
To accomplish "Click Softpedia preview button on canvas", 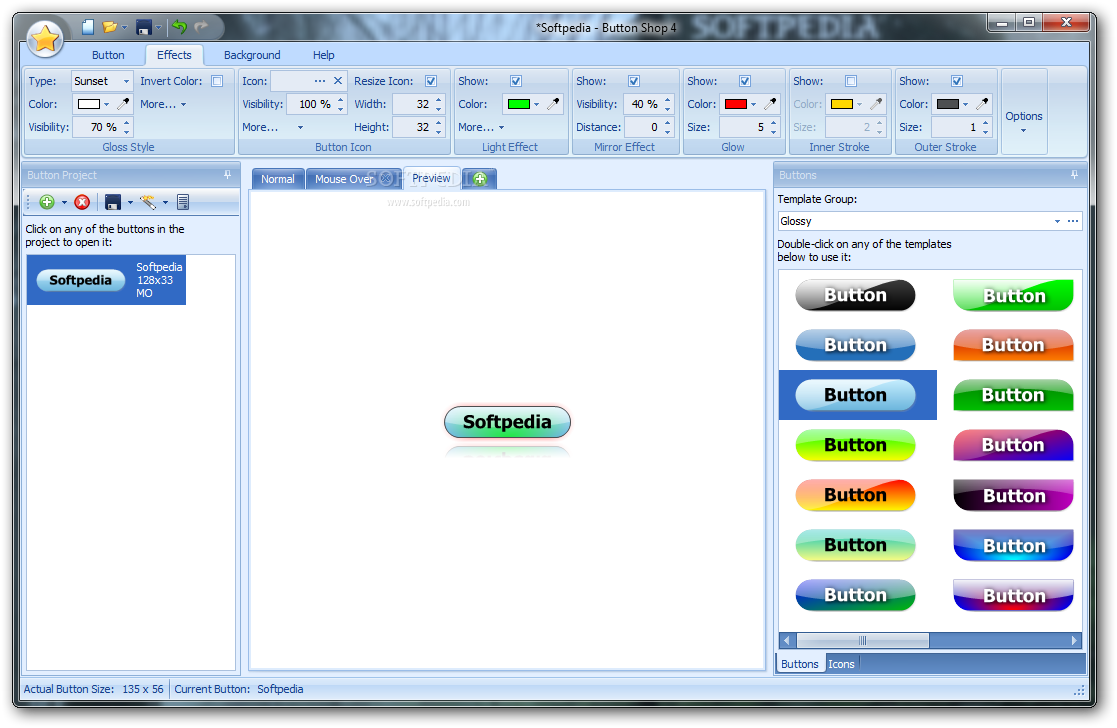I will tap(507, 422).
